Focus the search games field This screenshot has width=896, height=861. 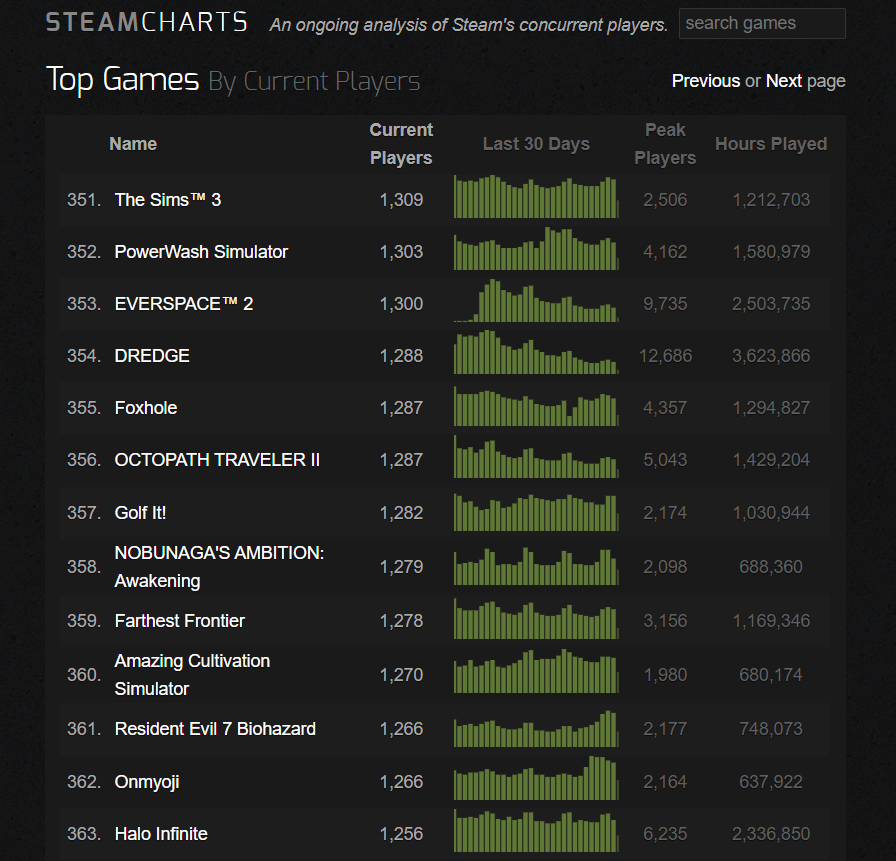click(x=762, y=23)
